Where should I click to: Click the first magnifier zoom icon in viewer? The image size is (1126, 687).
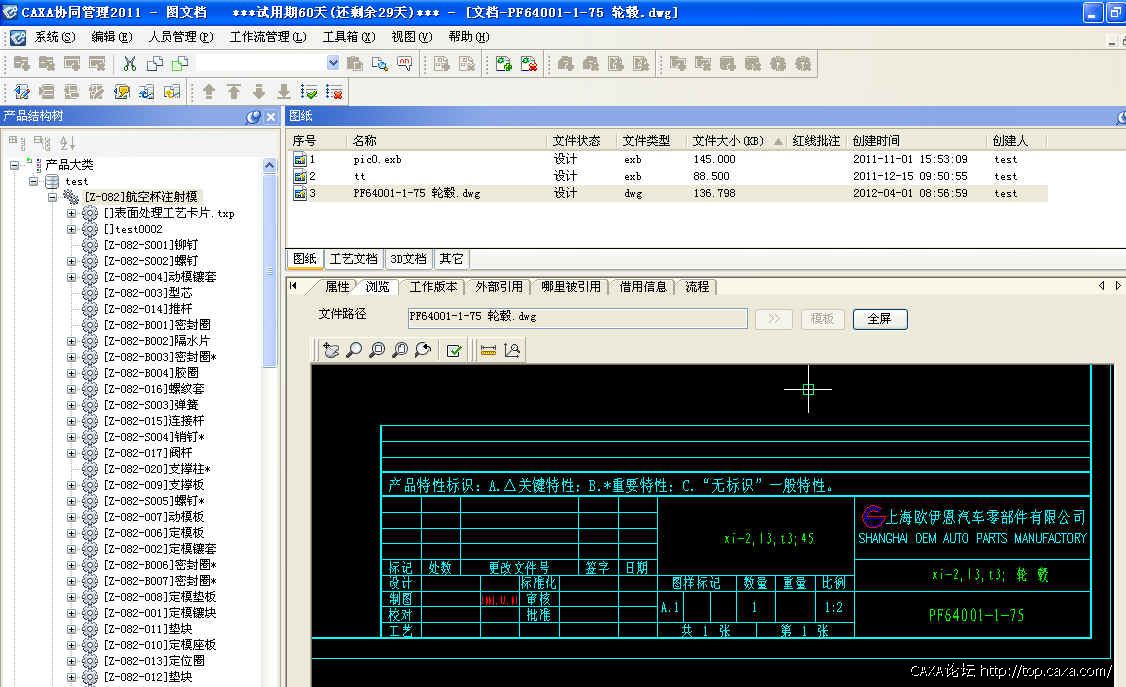click(354, 350)
